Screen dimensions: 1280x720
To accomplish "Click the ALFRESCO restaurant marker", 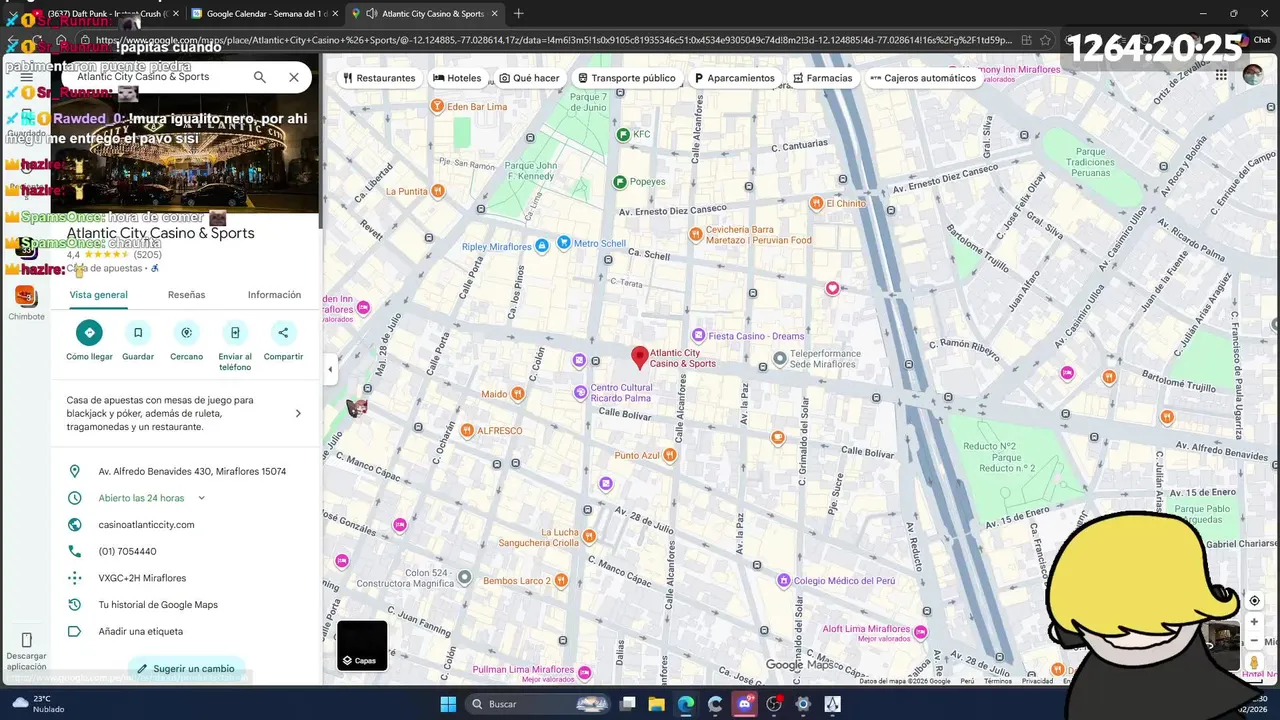I will [467, 430].
